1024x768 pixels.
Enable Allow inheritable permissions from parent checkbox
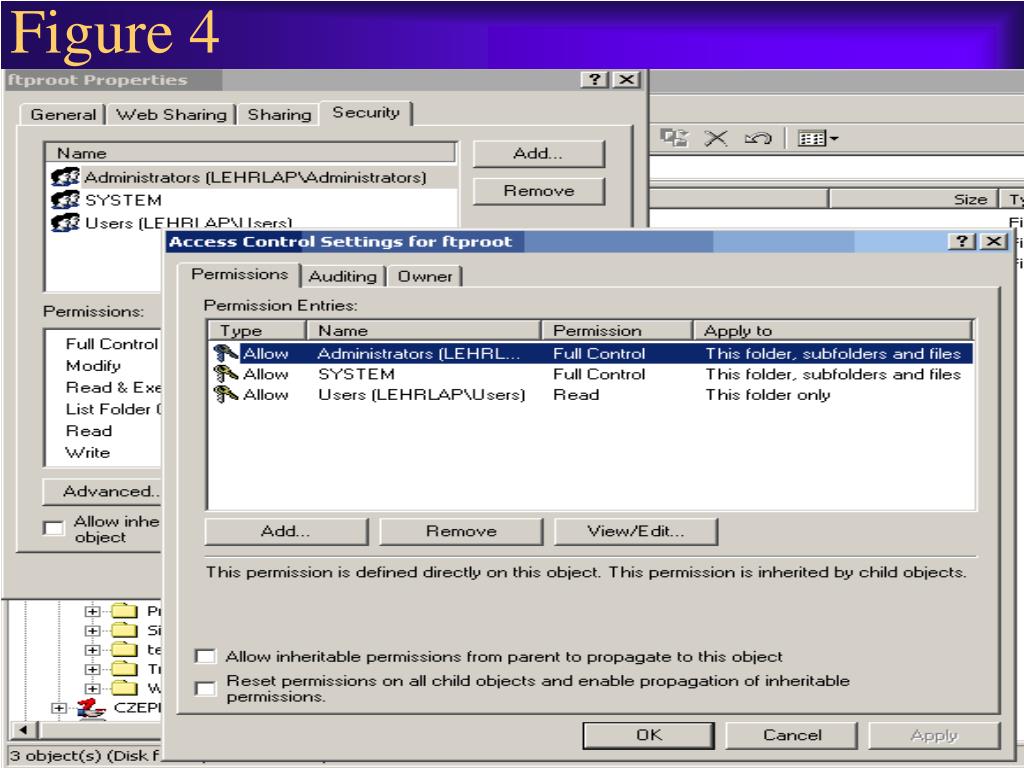point(206,656)
